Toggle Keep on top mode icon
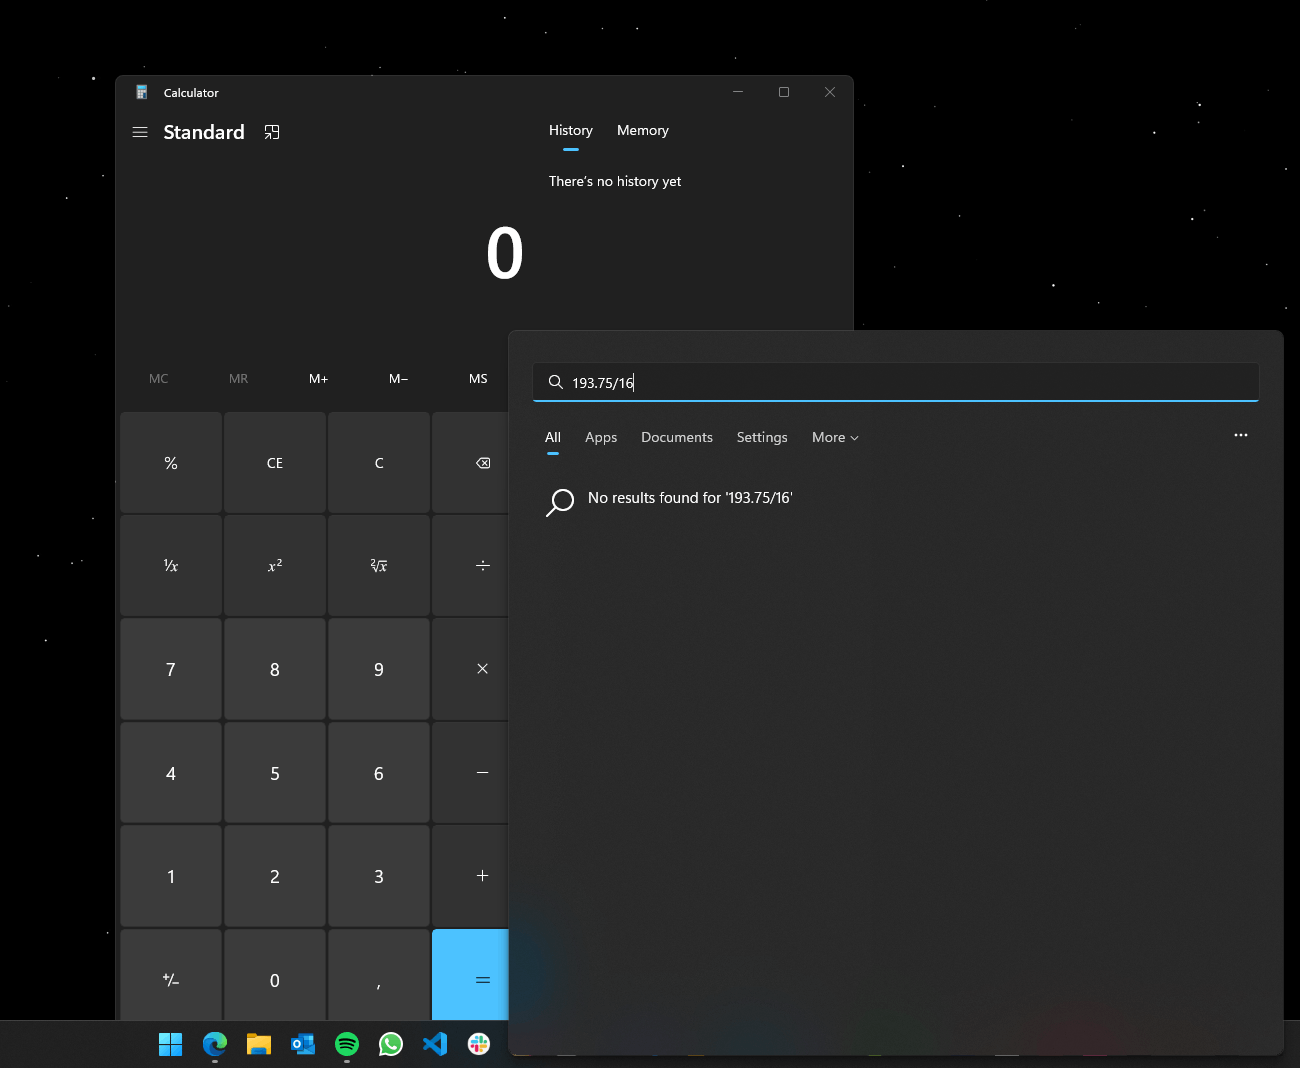Image resolution: width=1300 pixels, height=1068 pixels. coord(272,132)
